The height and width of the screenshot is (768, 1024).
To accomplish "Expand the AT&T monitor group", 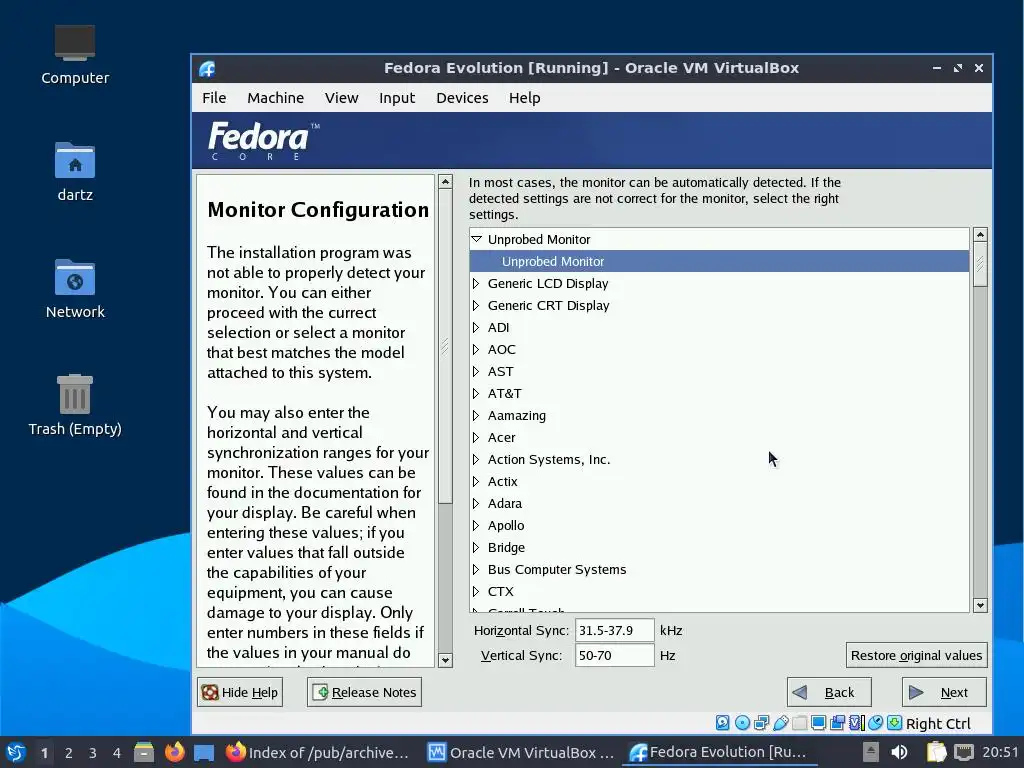I will click(476, 394).
